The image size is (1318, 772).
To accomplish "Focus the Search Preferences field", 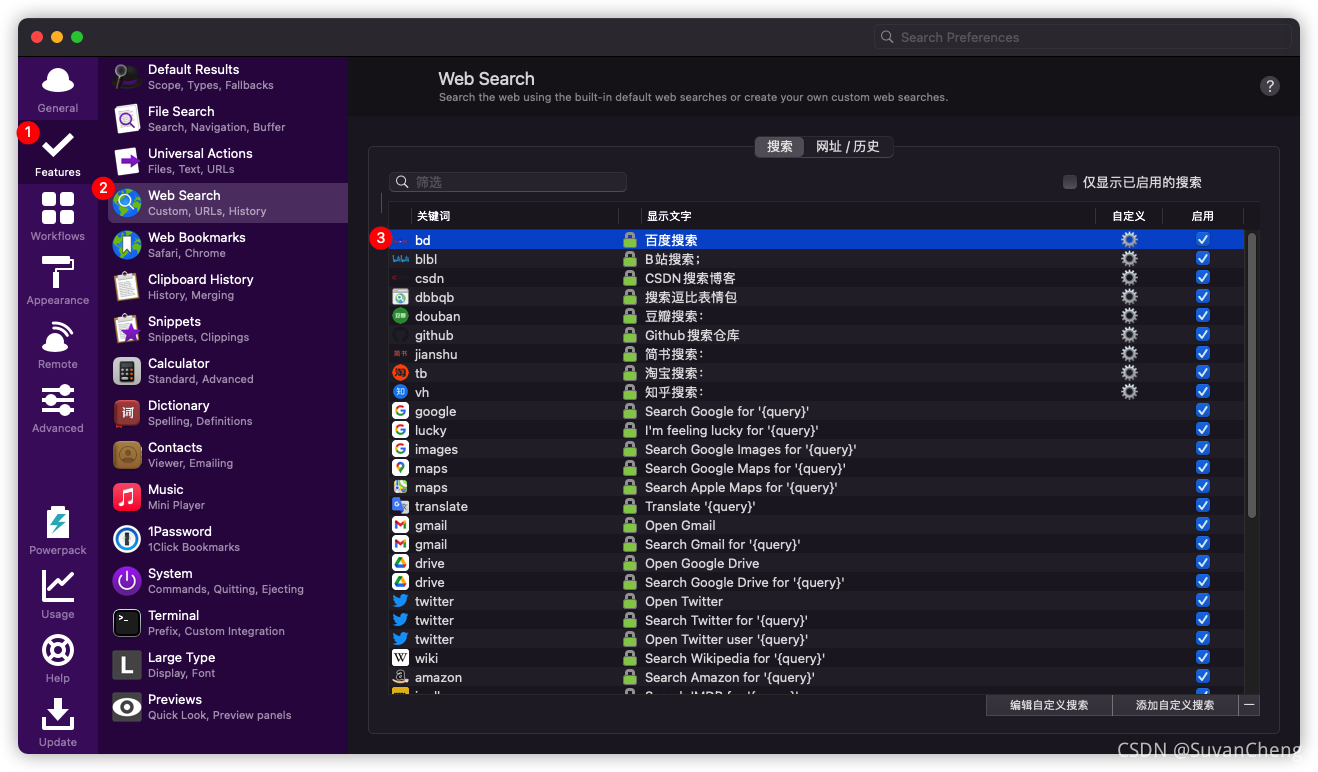I will pyautogui.click(x=1083, y=37).
